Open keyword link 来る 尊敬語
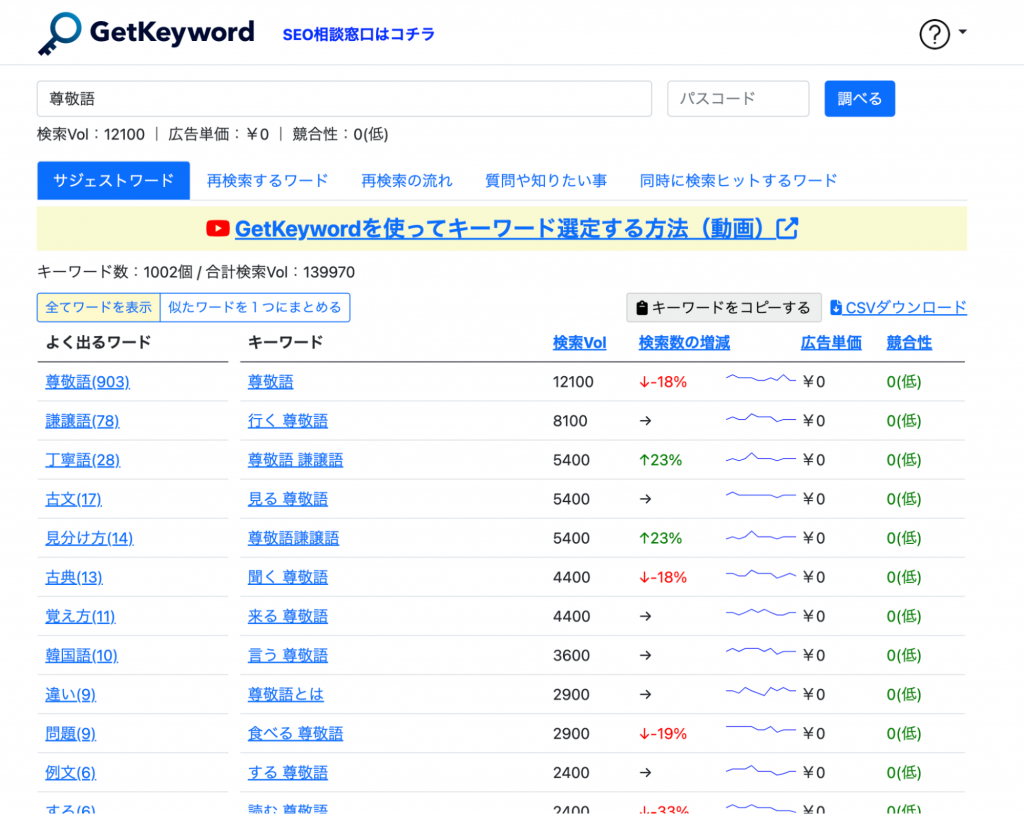 point(287,616)
